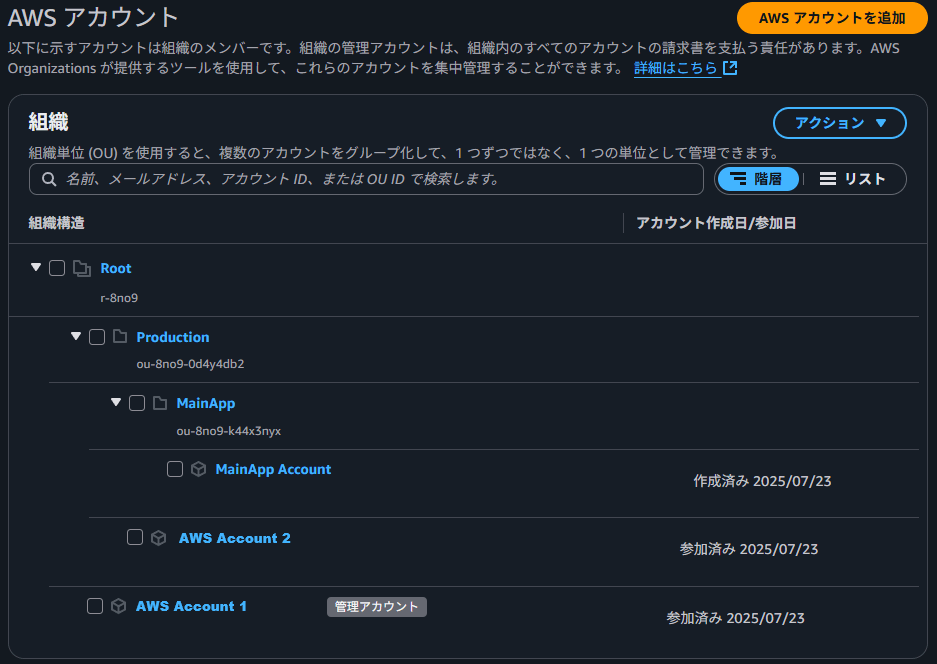Open the Production OU link
Screen dimensions: 937x664
pos(173,337)
